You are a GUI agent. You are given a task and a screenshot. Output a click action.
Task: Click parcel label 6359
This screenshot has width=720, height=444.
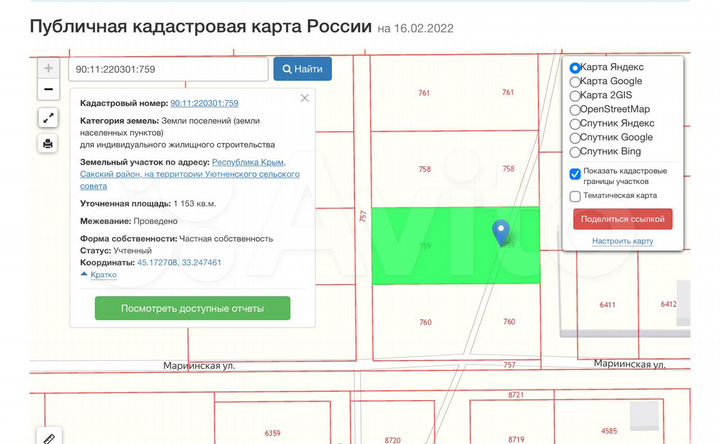(272, 433)
